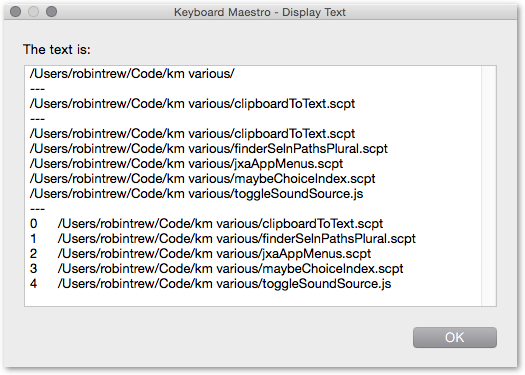Click the line numbered 2 jxaAppMenus.scpt
525x375 pixels.
(x=200, y=254)
